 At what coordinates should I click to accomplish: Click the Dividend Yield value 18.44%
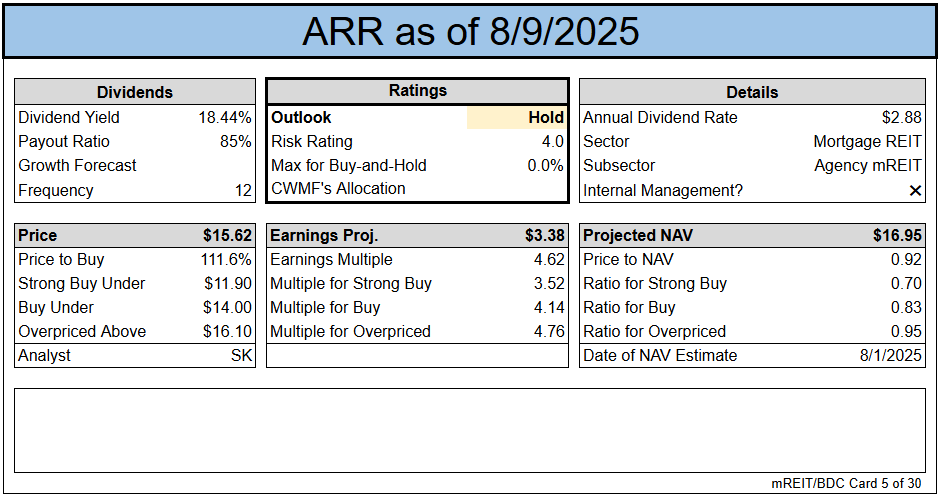point(225,117)
